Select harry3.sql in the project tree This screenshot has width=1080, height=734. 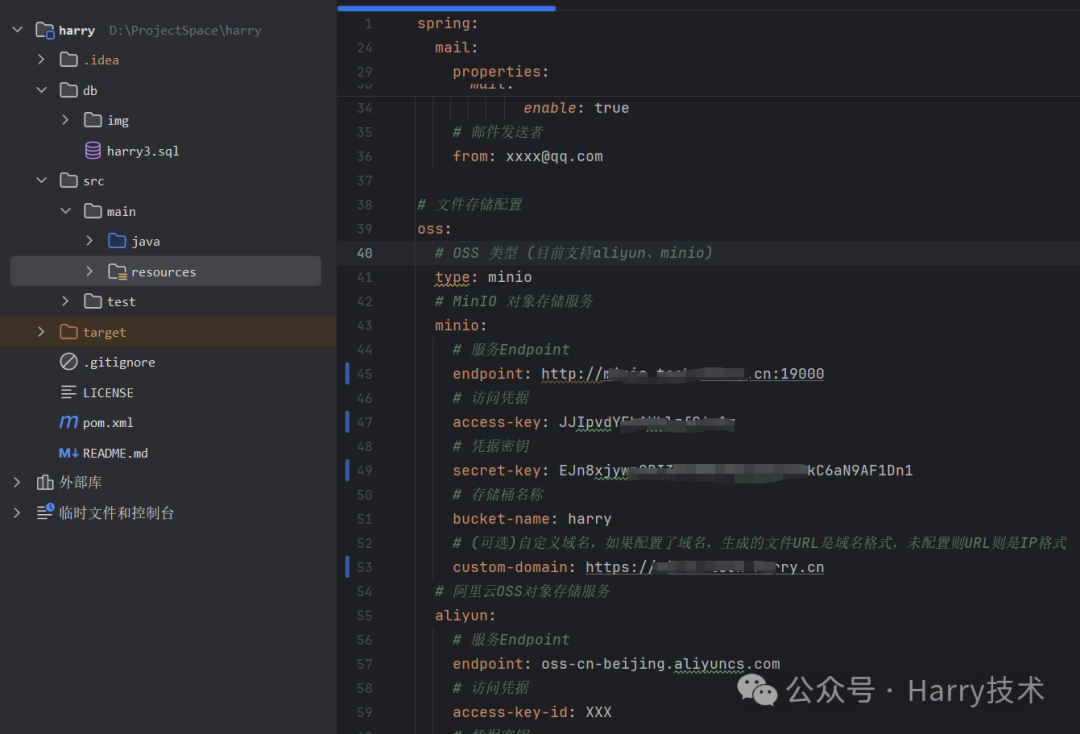tap(143, 151)
